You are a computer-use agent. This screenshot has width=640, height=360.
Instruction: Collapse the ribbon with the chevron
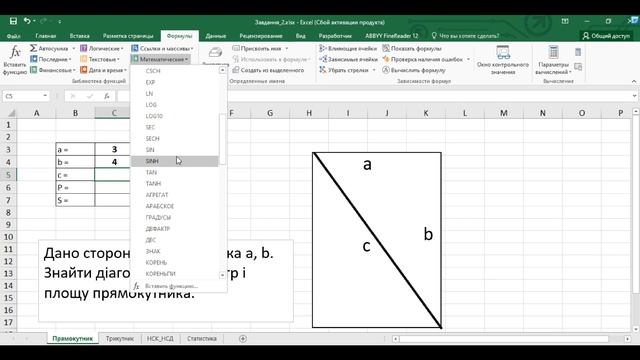633,81
